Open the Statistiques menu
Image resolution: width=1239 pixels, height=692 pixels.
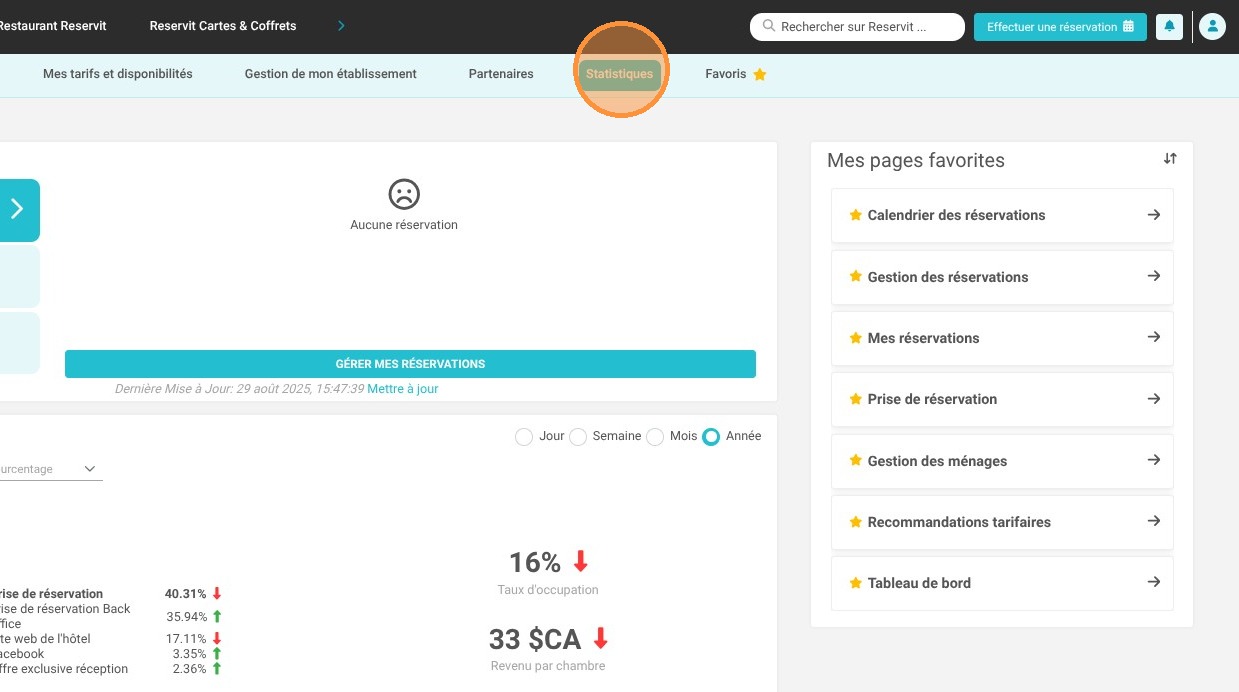click(x=620, y=74)
